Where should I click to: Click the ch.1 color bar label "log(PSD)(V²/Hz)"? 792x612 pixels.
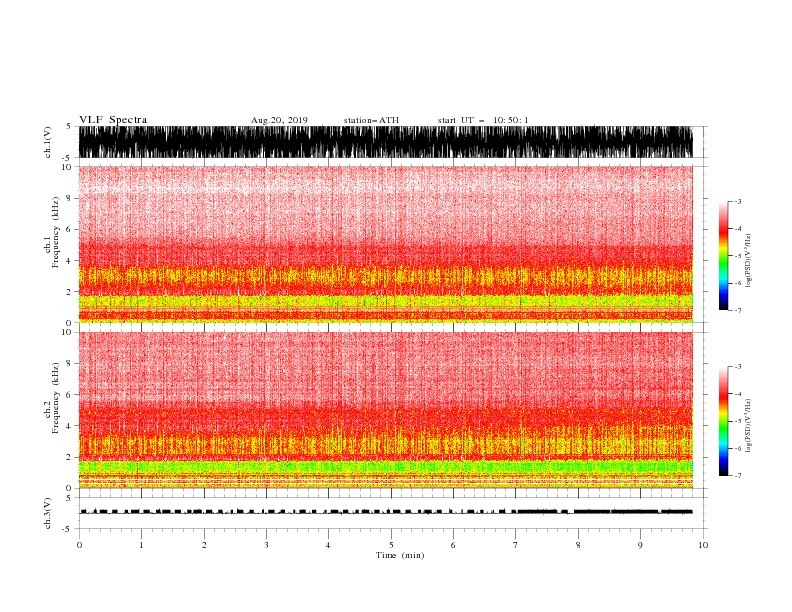749,260
